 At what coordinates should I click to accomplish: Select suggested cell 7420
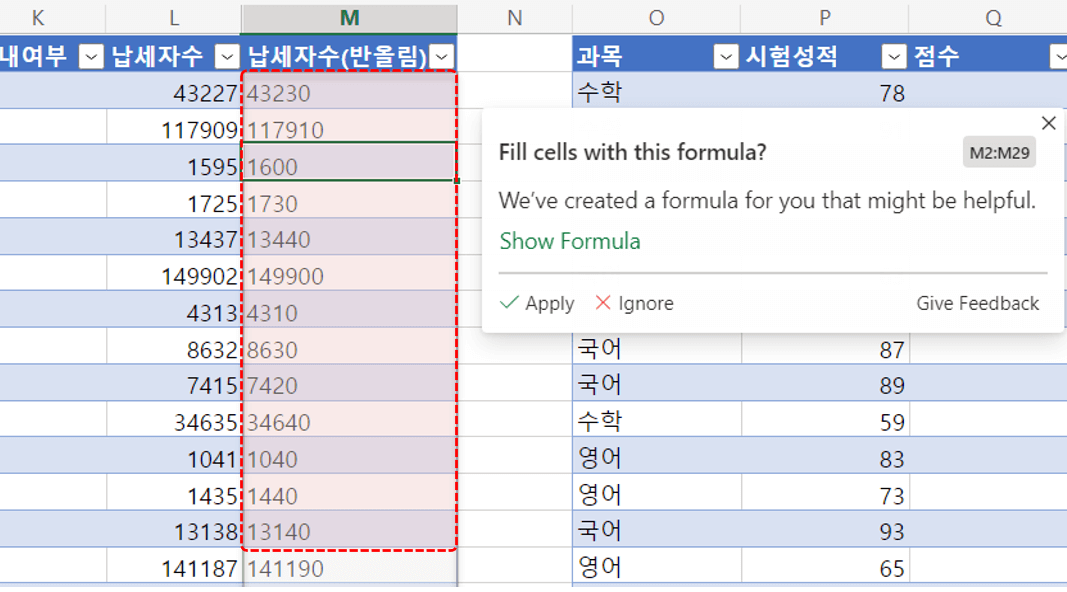point(349,383)
